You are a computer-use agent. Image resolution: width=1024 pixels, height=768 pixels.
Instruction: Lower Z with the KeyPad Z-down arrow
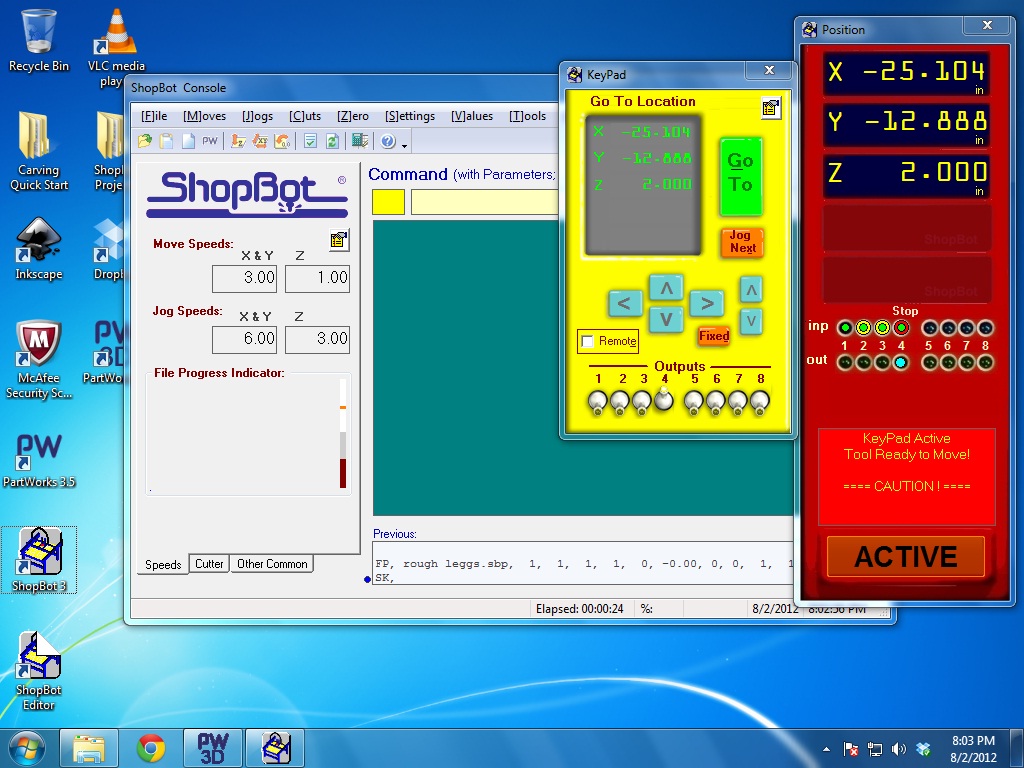(x=751, y=321)
